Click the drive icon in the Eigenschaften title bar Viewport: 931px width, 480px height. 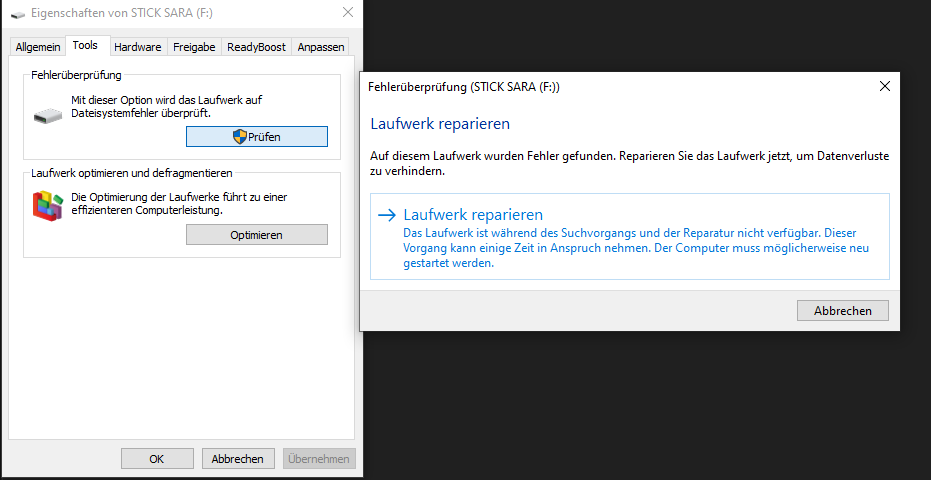click(x=18, y=13)
